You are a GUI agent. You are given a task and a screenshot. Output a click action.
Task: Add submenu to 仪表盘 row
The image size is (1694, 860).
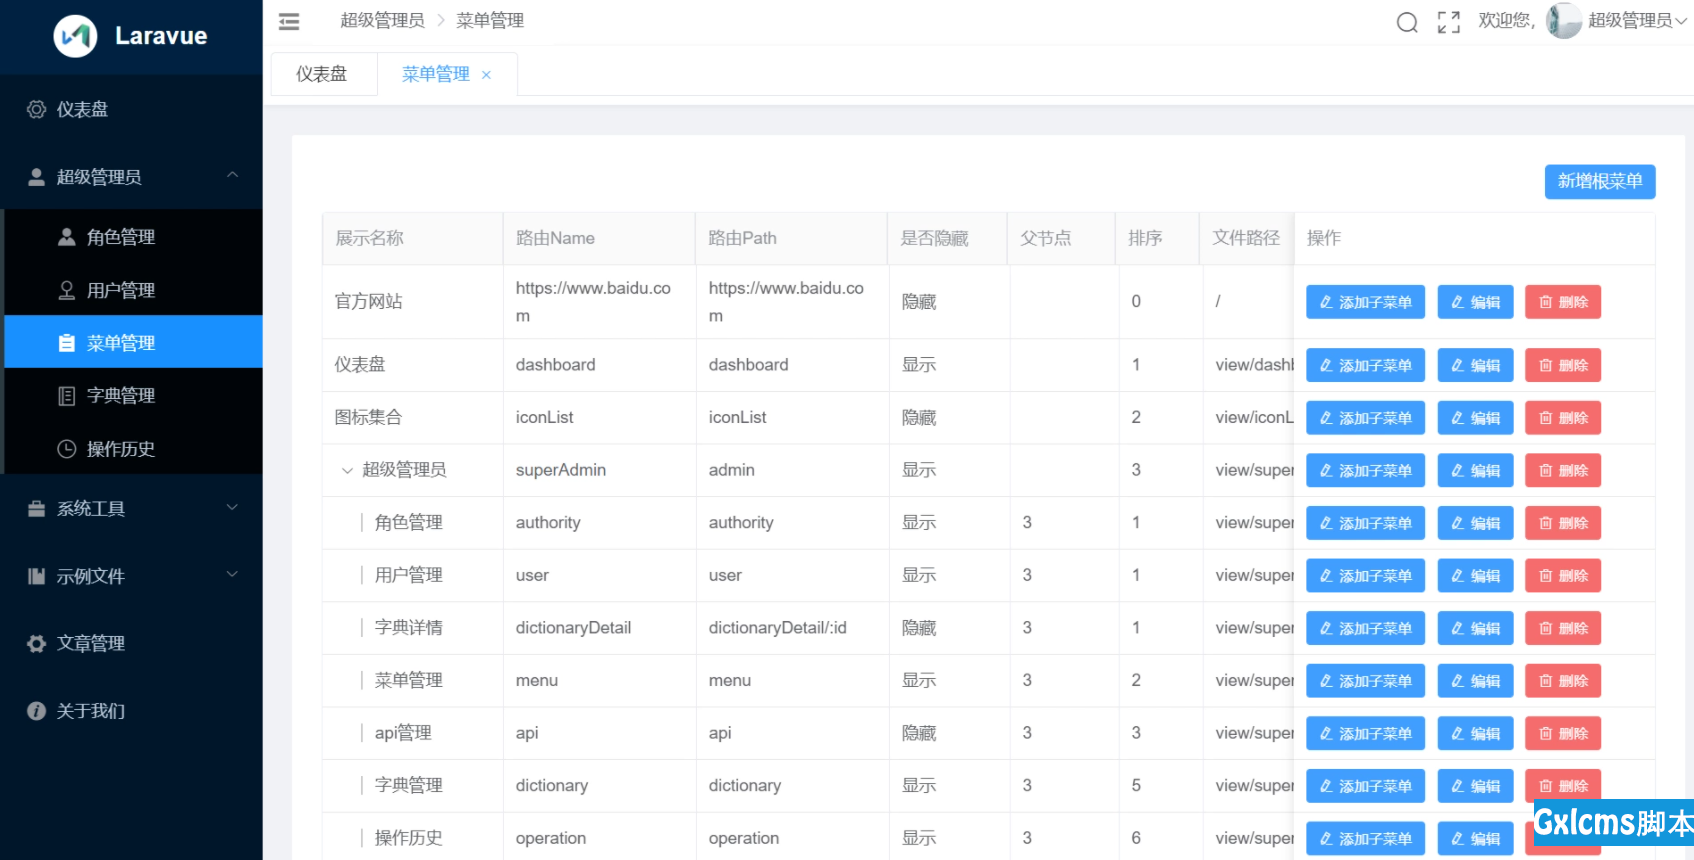1365,365
